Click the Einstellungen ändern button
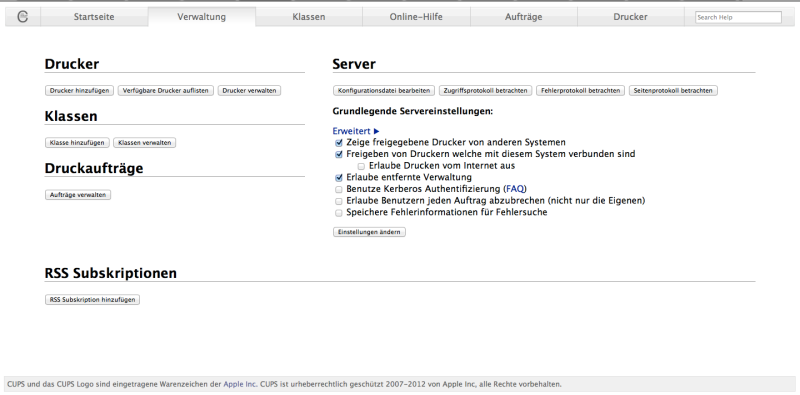 pos(369,232)
